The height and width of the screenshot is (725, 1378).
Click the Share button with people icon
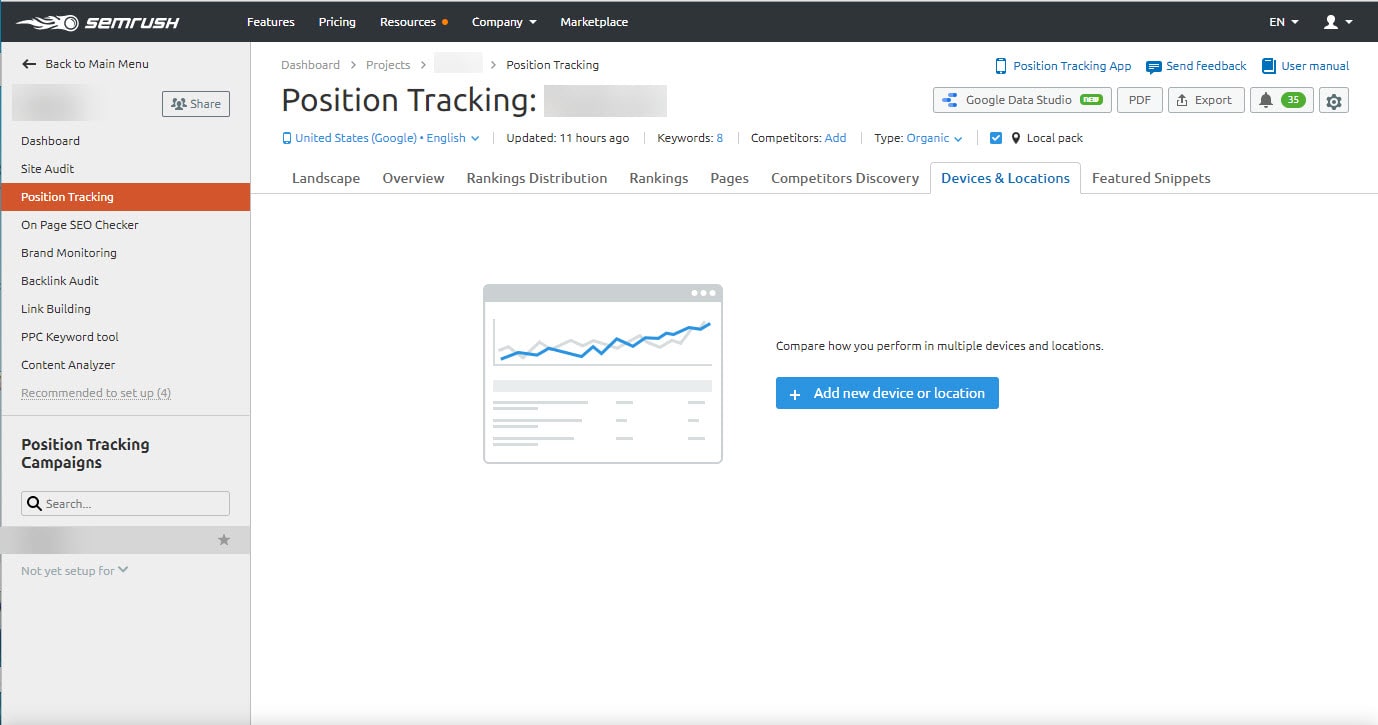point(196,103)
